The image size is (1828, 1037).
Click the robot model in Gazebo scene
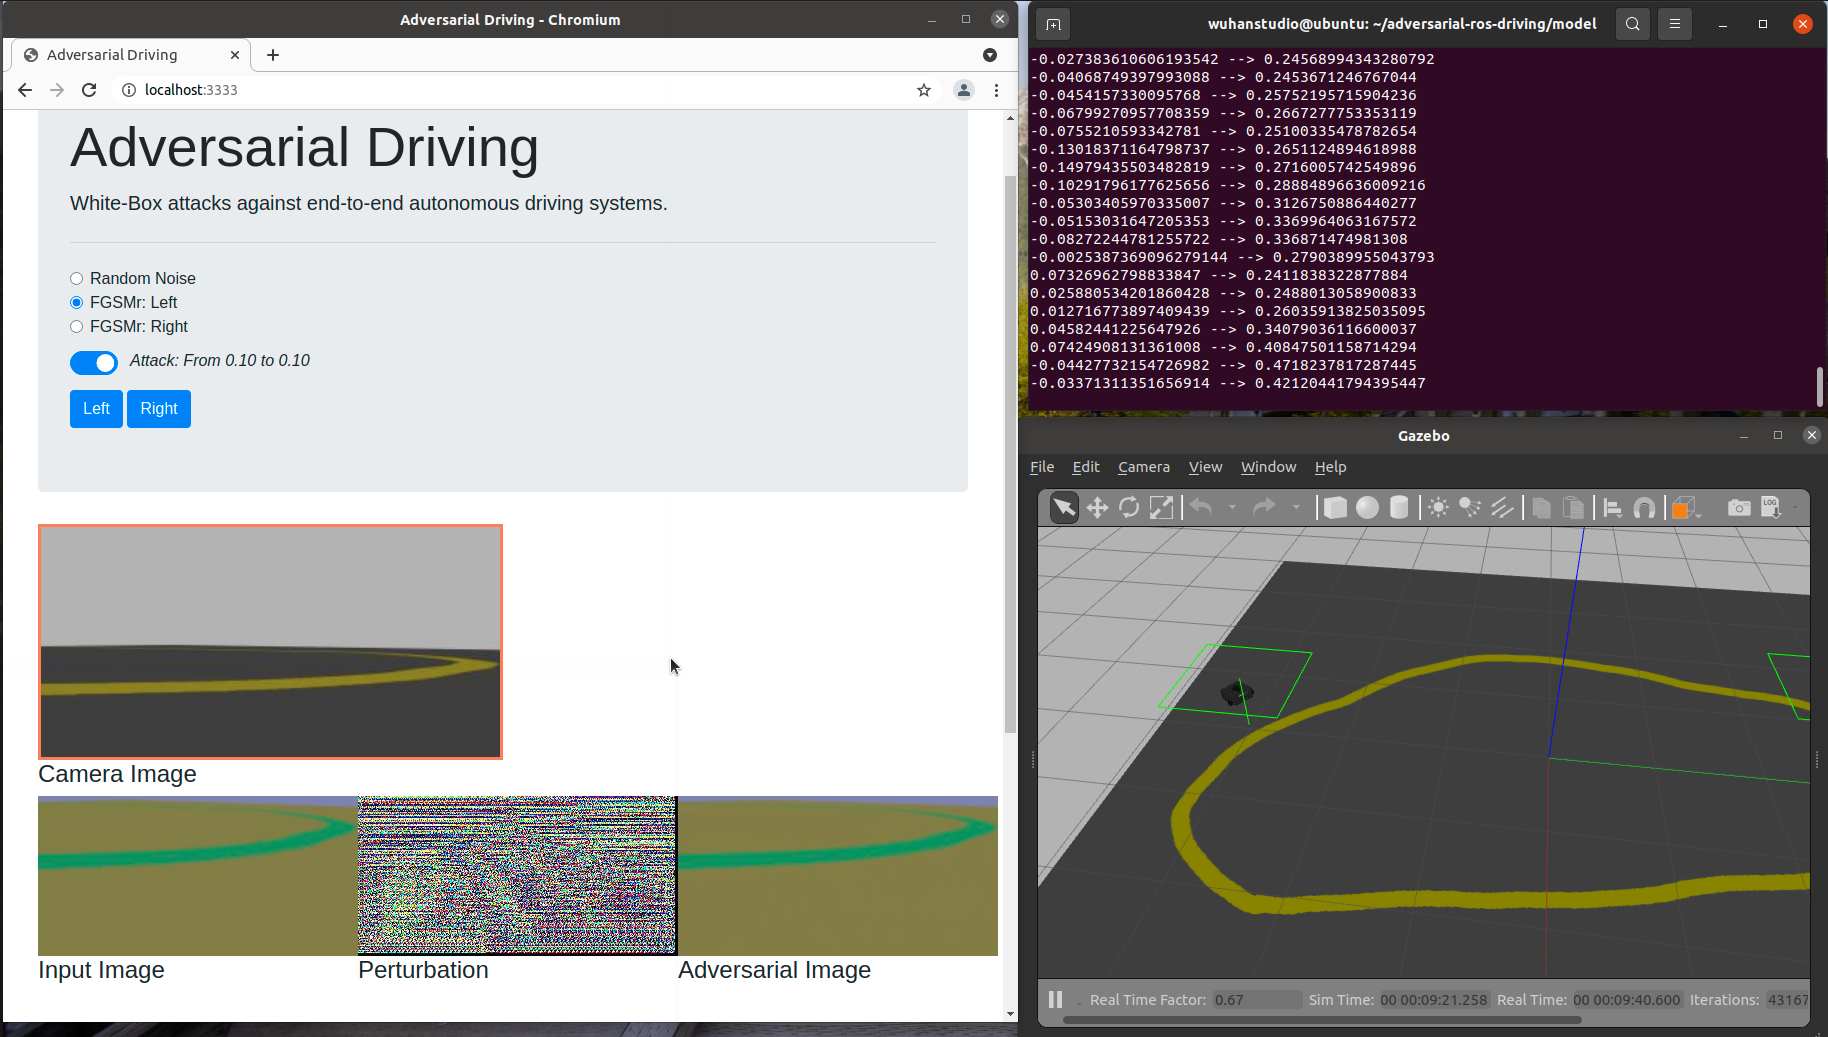pyautogui.click(x=1237, y=692)
